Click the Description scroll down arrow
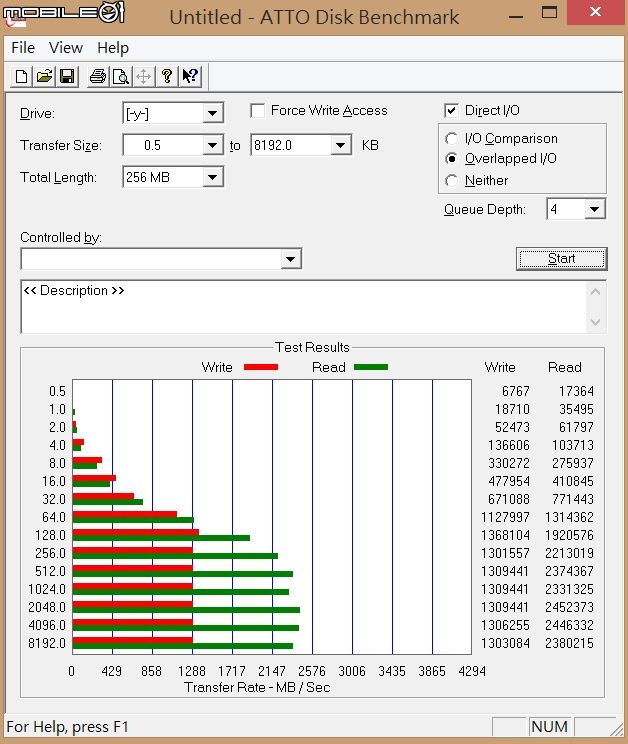This screenshot has width=628, height=744. point(596,322)
